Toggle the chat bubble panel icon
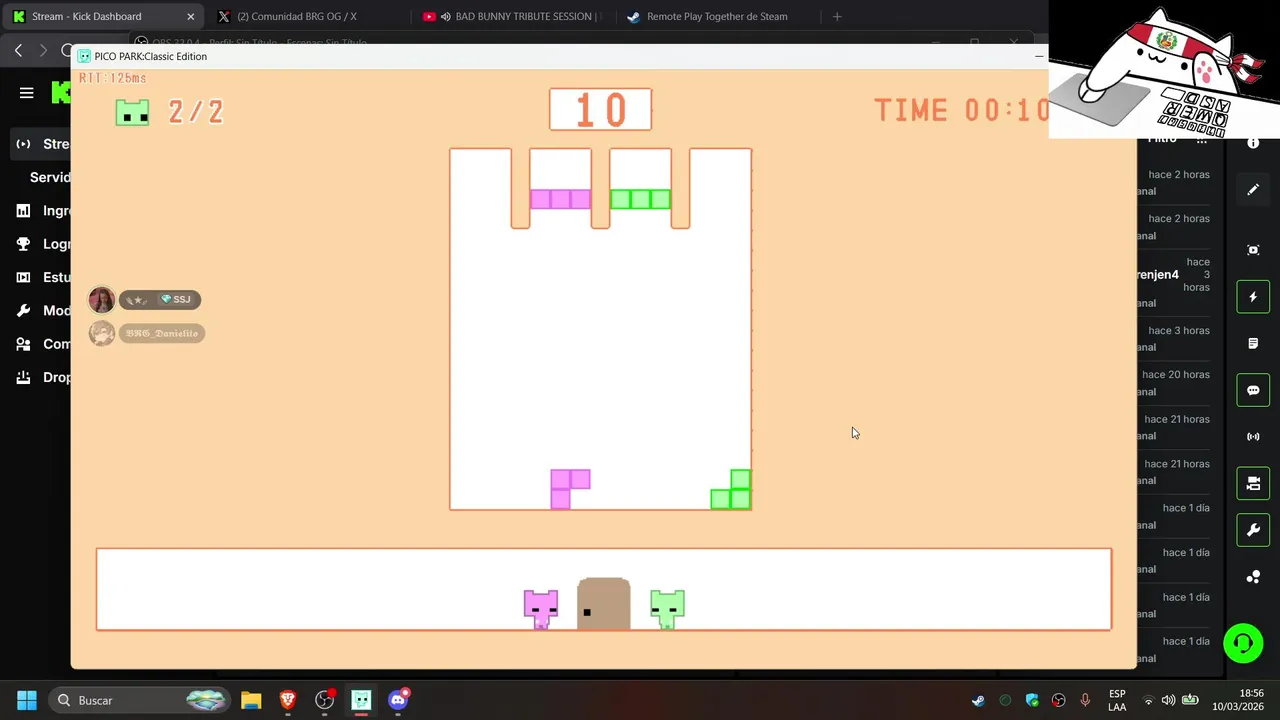 pyautogui.click(x=1253, y=390)
